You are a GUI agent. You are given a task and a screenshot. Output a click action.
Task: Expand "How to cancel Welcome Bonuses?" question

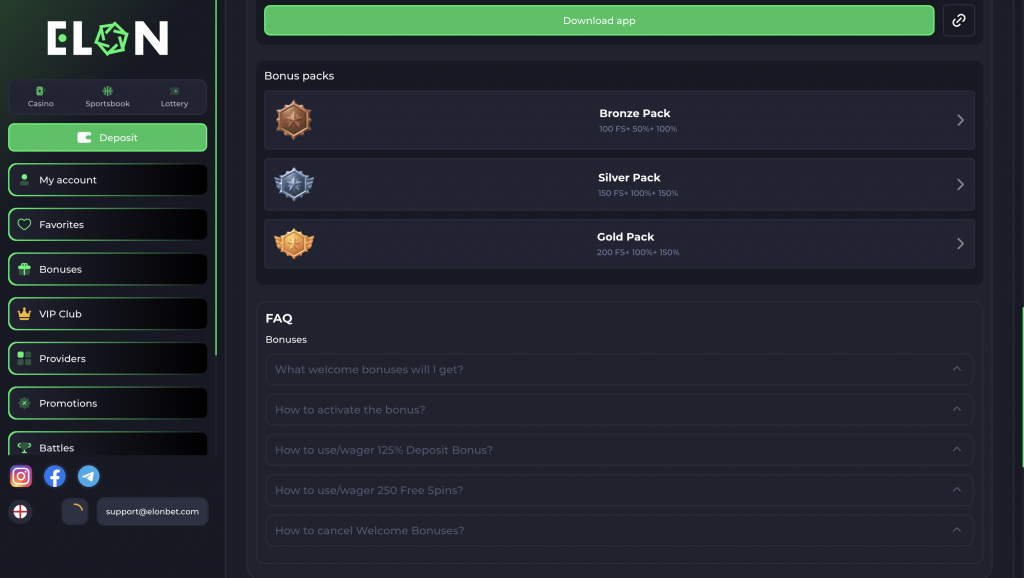(619, 531)
